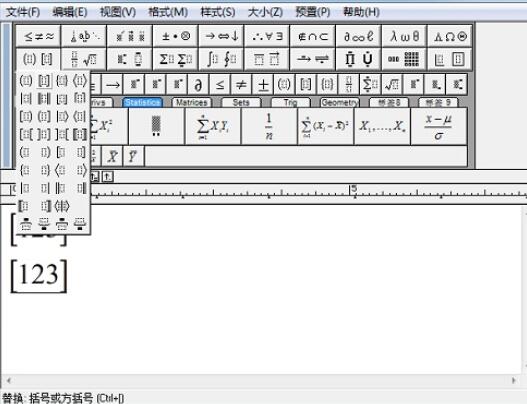The height and width of the screenshot is (404, 527).
Task: Insert left-only curly brace fence template
Action: coord(26,170)
